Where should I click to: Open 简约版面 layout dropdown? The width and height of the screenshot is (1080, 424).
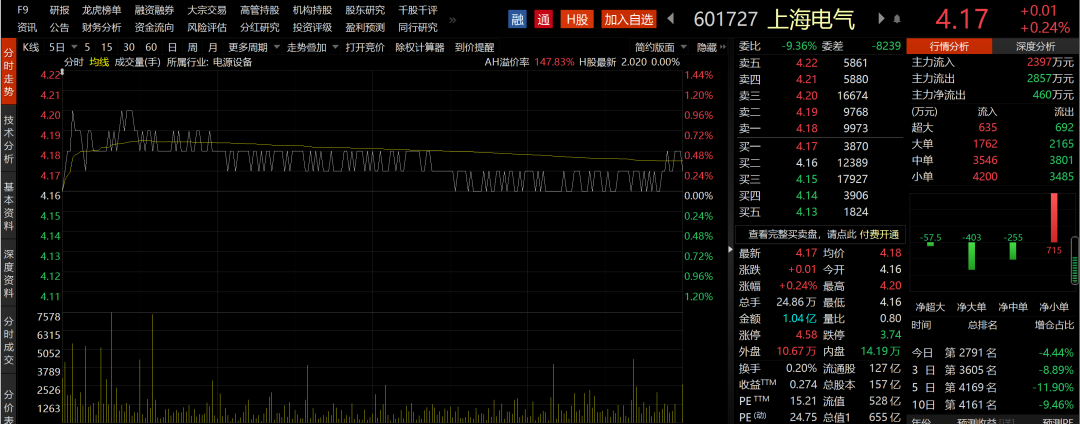click(661, 47)
